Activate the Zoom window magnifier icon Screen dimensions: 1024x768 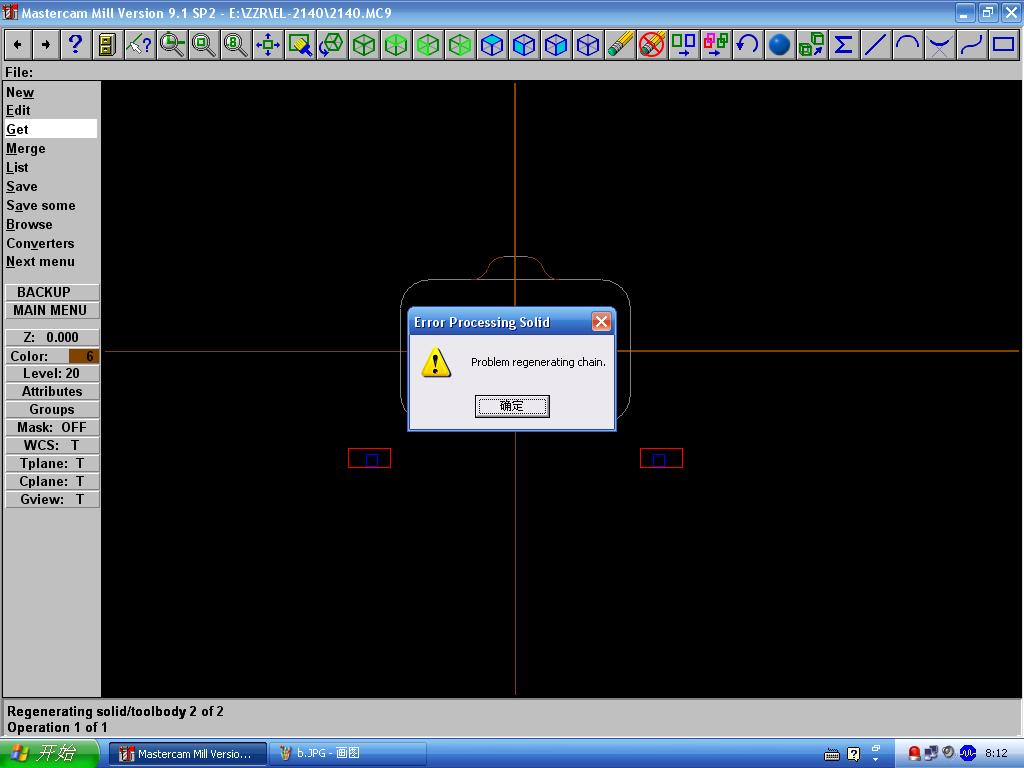point(171,45)
